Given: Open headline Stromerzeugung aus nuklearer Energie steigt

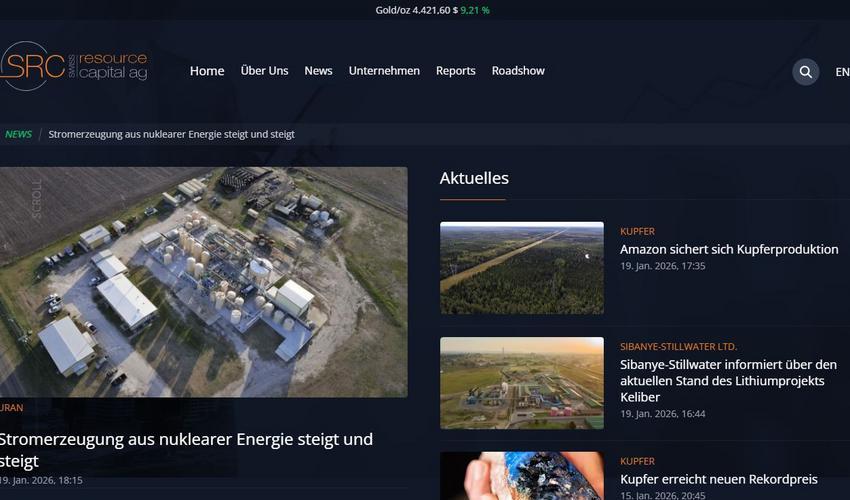Looking at the screenshot, I should (x=186, y=450).
